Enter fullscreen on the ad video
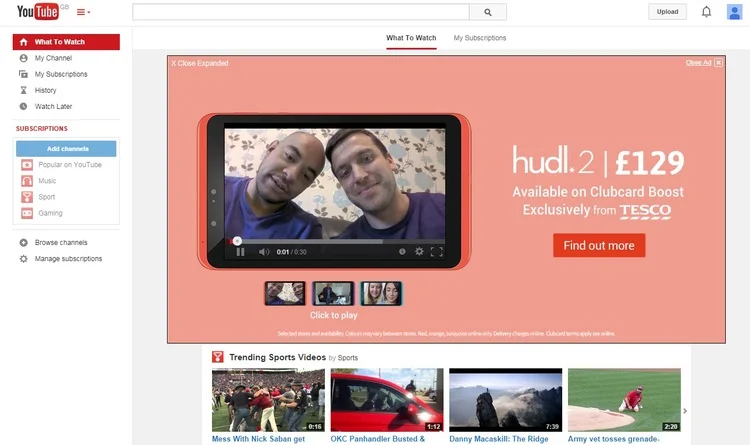Viewport: 750px width, 445px height. (436, 252)
